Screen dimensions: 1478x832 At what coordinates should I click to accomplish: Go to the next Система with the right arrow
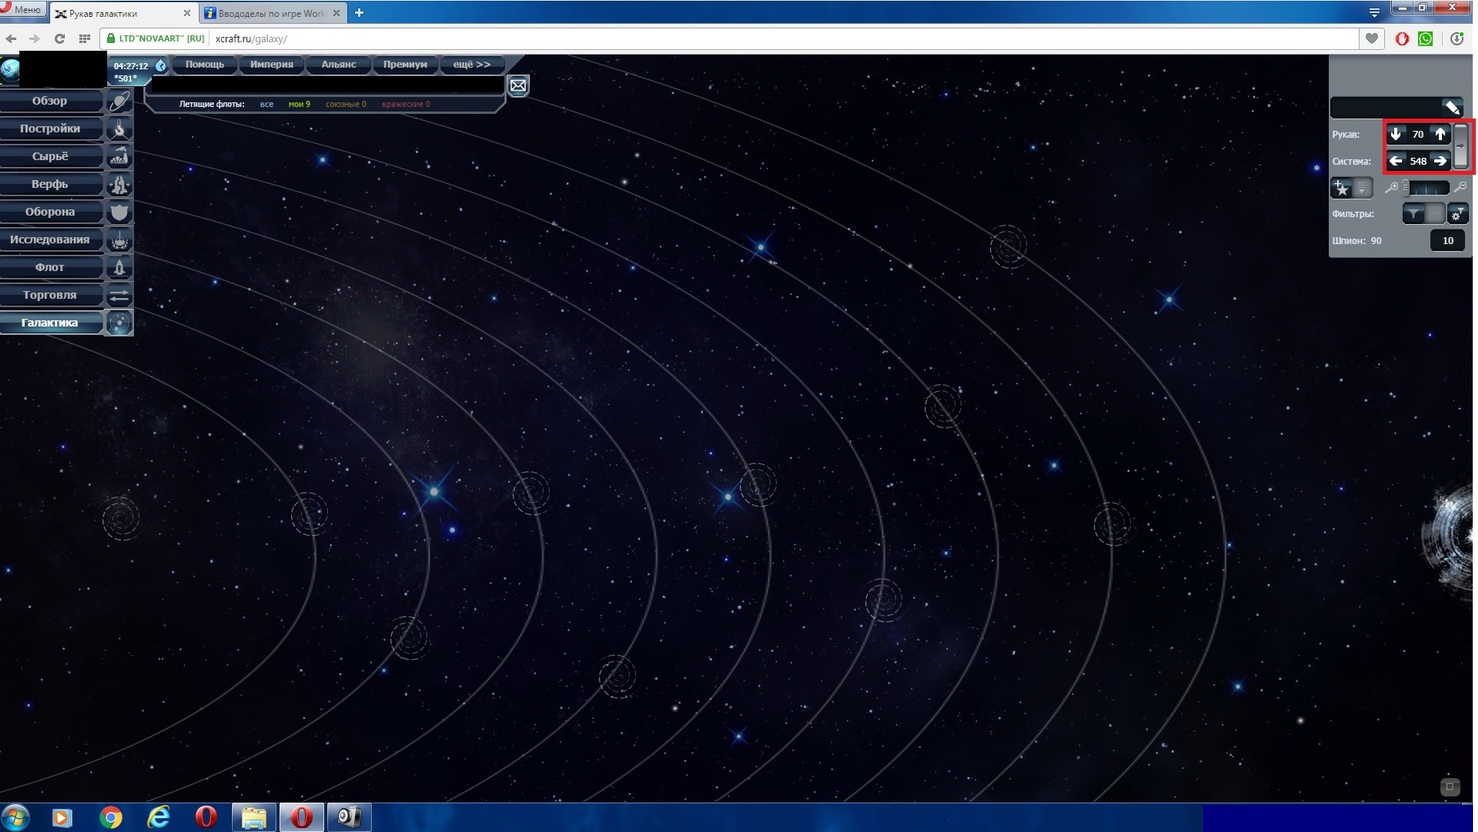[x=1440, y=161]
